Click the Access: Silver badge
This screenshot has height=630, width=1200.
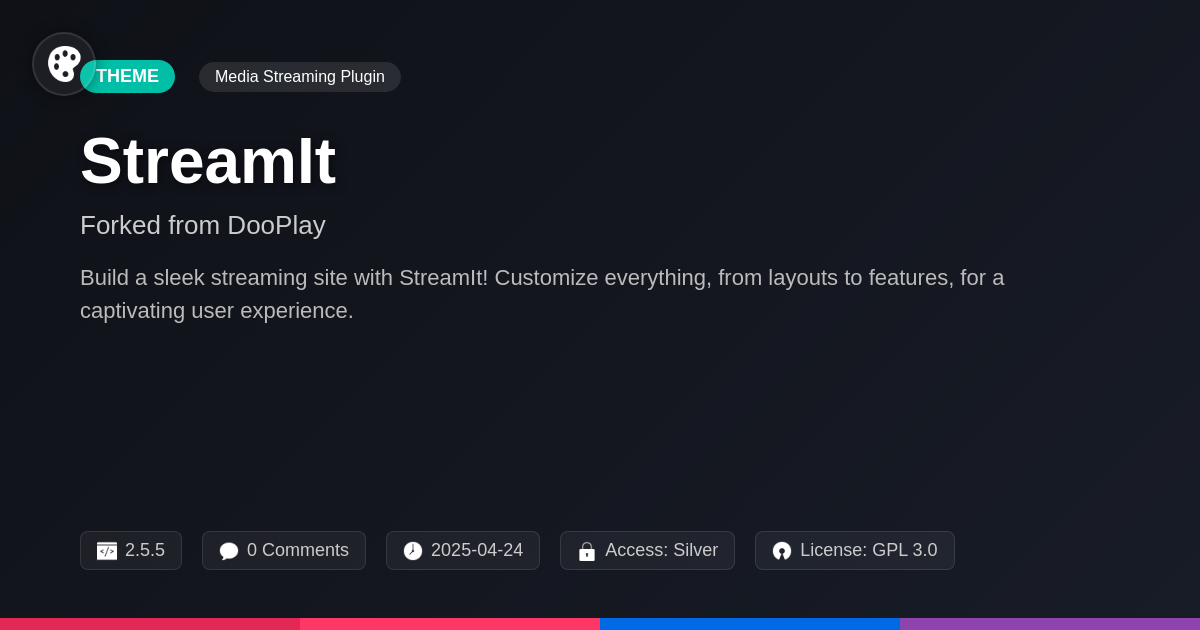(647, 551)
